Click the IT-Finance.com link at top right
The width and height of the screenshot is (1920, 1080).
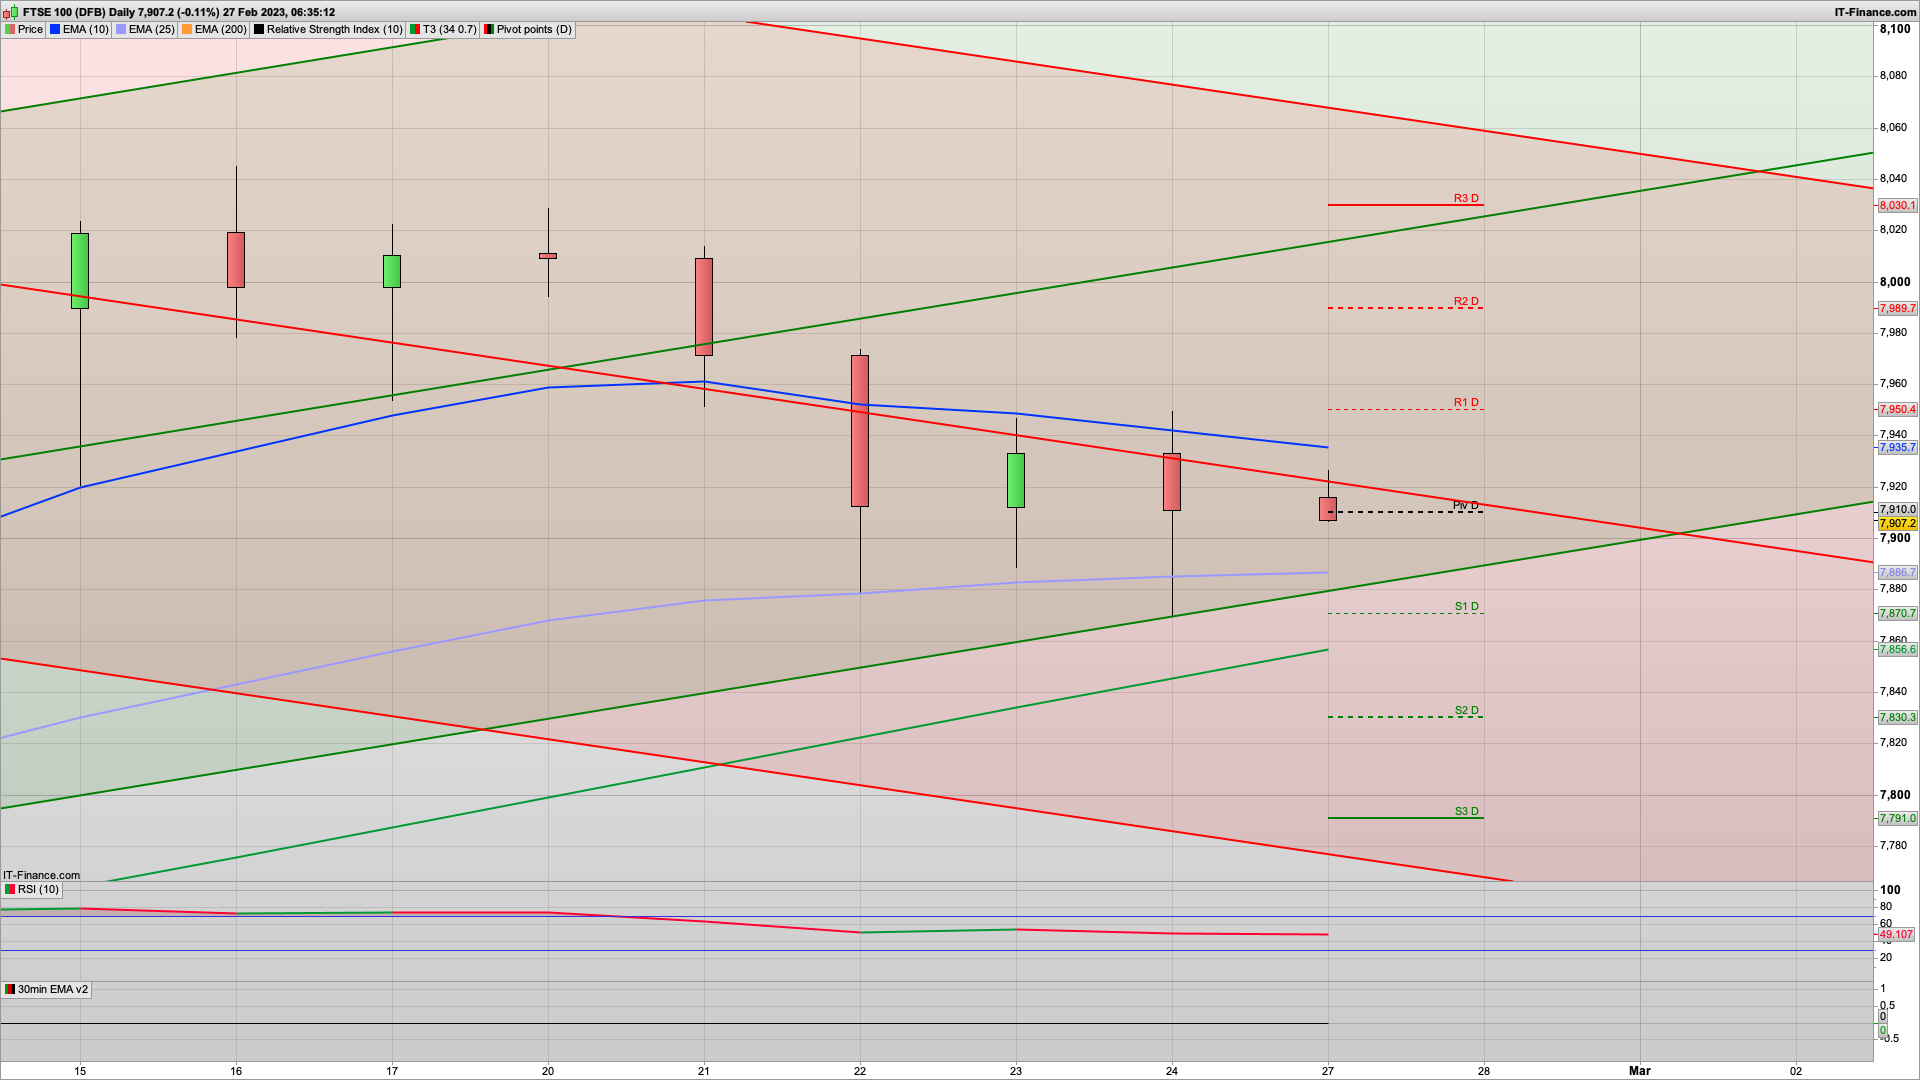coord(1875,12)
